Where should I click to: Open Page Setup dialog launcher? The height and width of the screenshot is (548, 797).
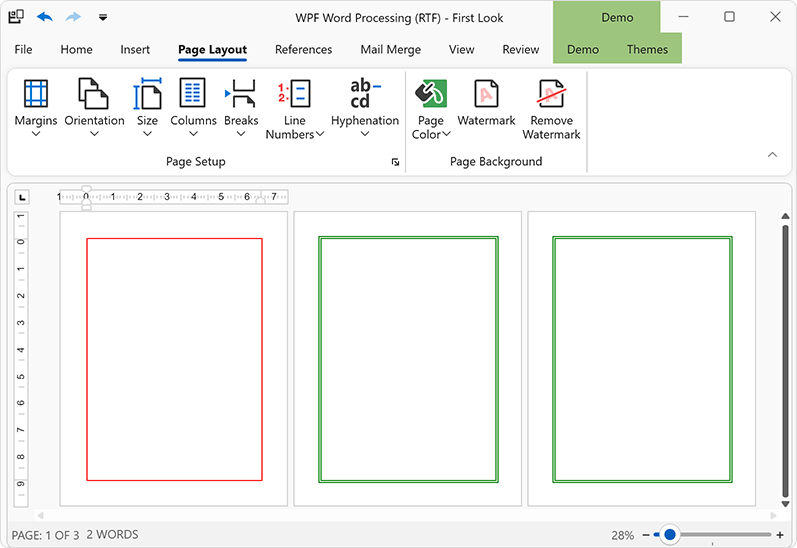coord(395,162)
